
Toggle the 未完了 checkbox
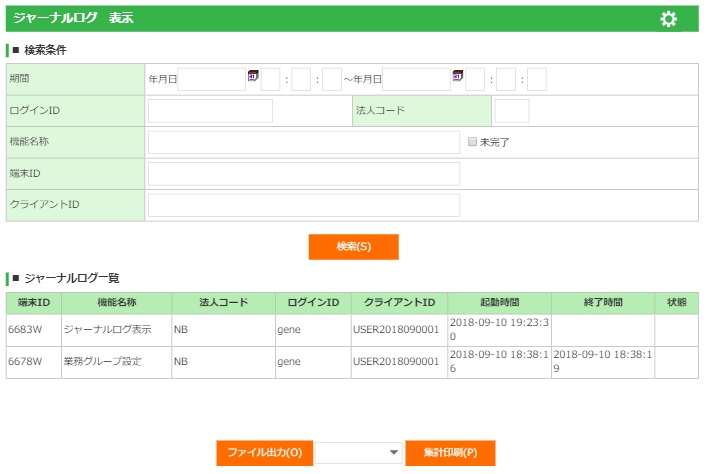[x=473, y=142]
